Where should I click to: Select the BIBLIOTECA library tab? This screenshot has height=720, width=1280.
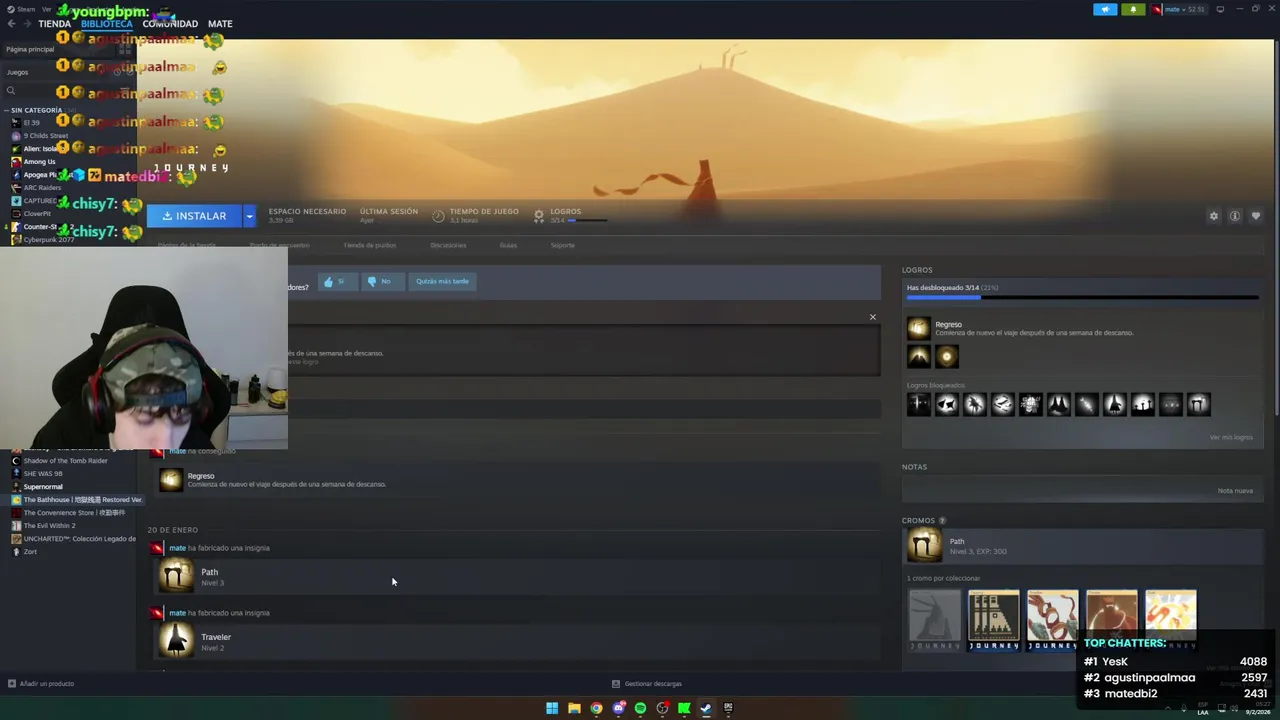(x=106, y=24)
